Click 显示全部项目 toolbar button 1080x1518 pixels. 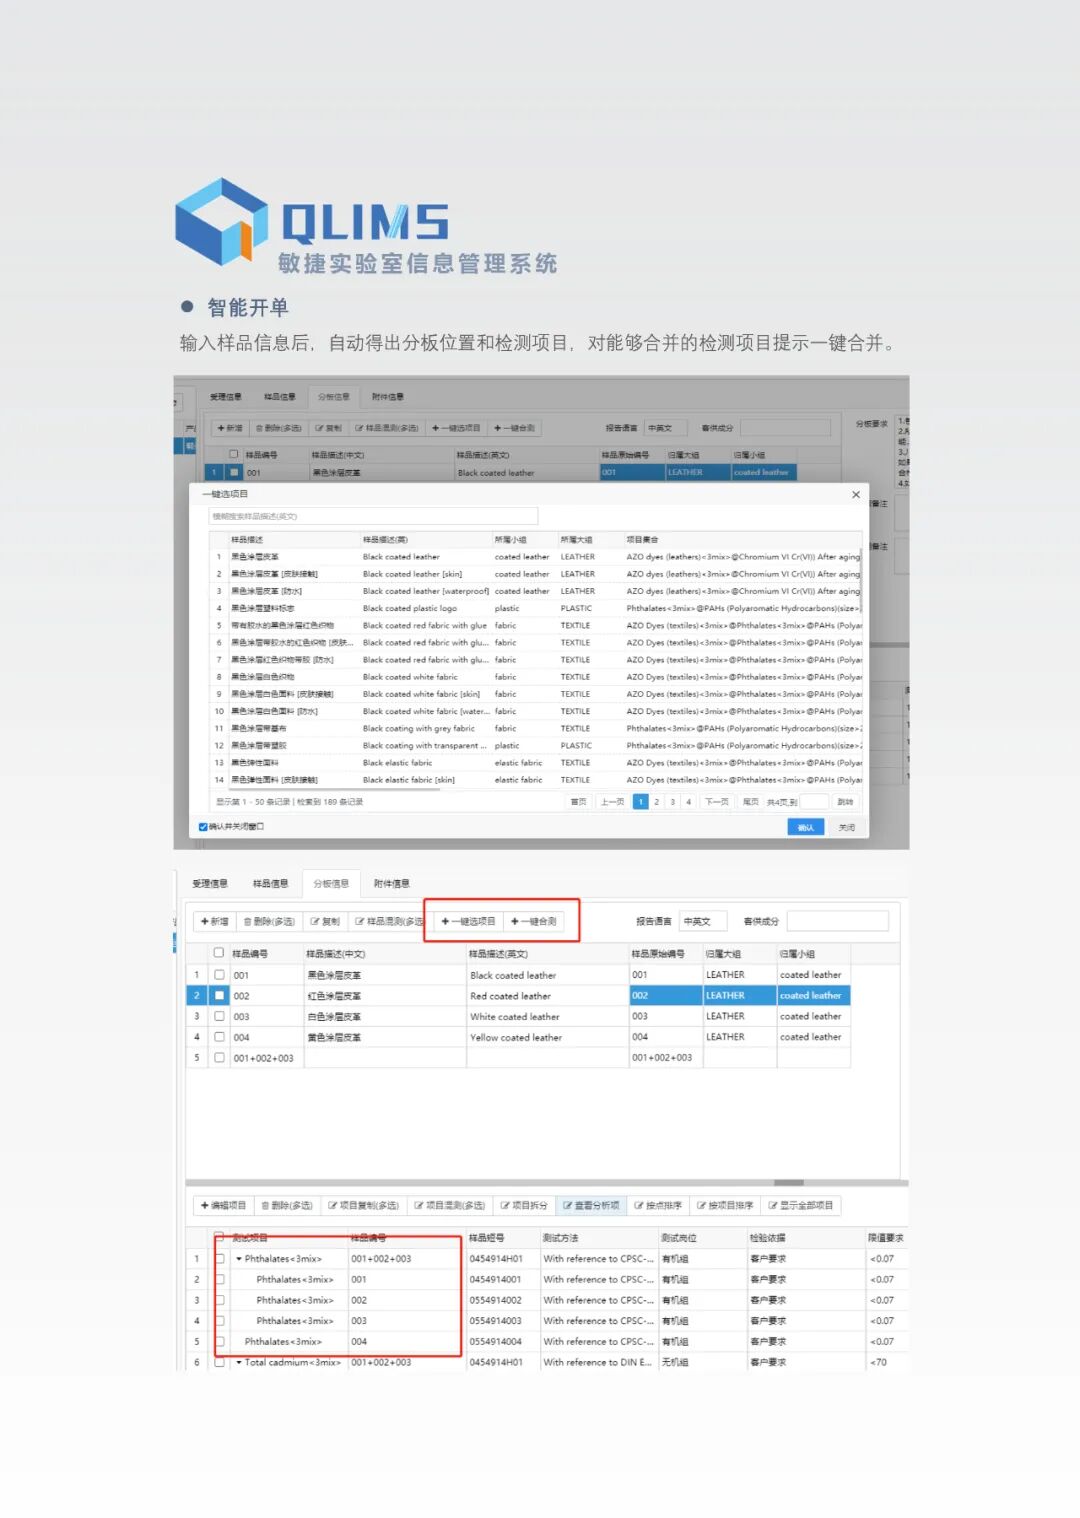click(800, 1206)
